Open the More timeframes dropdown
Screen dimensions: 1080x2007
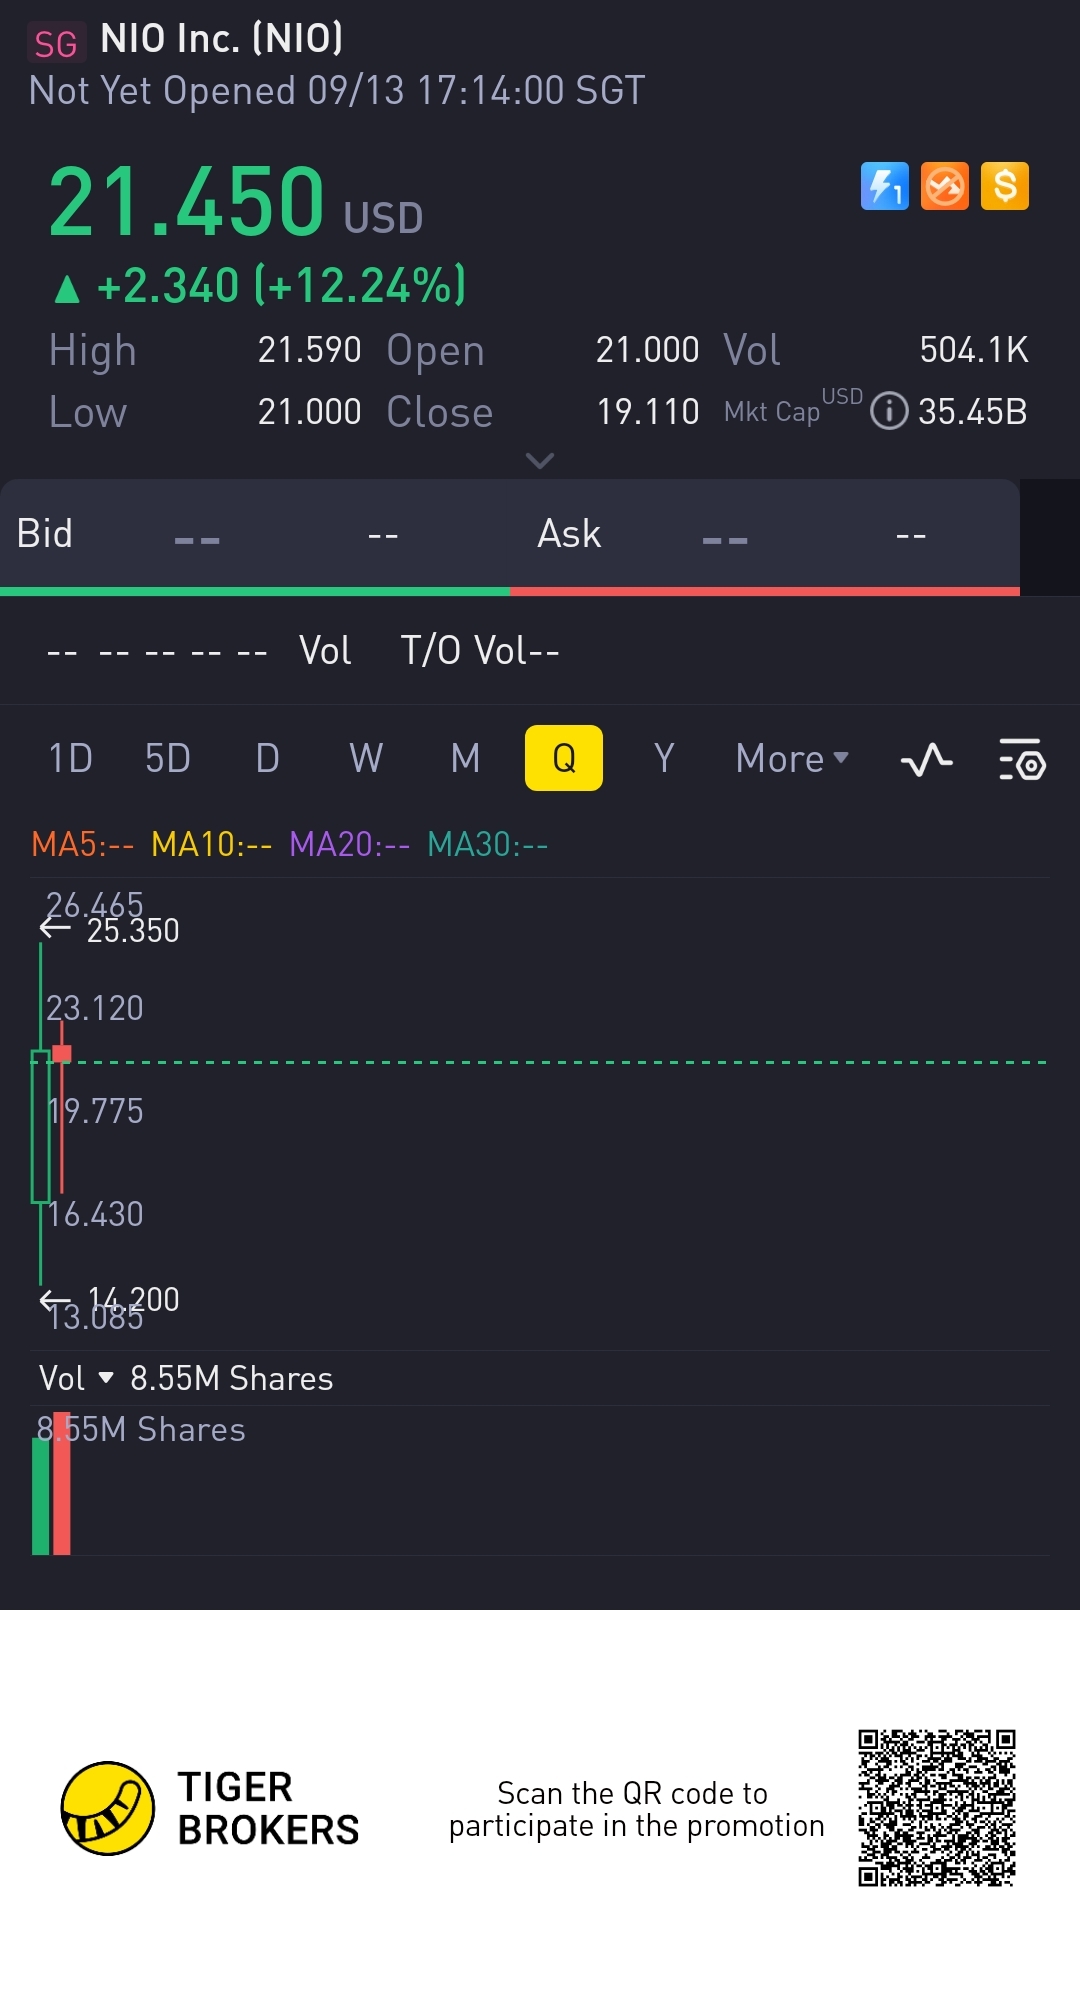[x=791, y=759]
